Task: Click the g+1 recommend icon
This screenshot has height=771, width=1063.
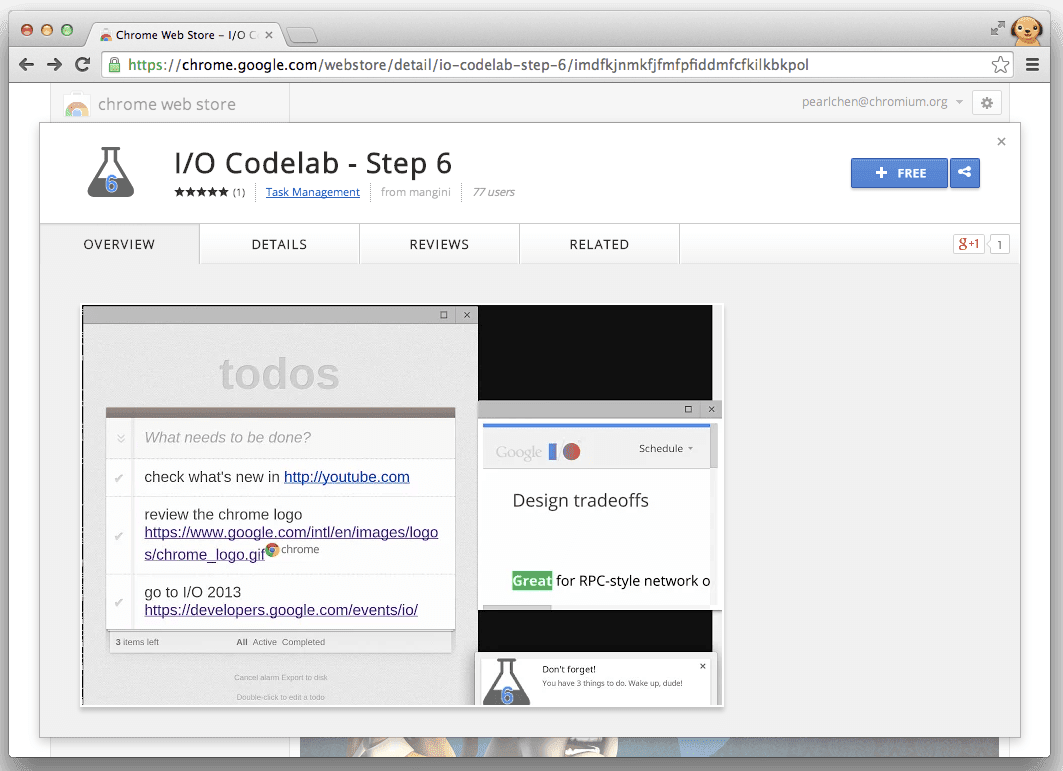Action: [x=967, y=243]
